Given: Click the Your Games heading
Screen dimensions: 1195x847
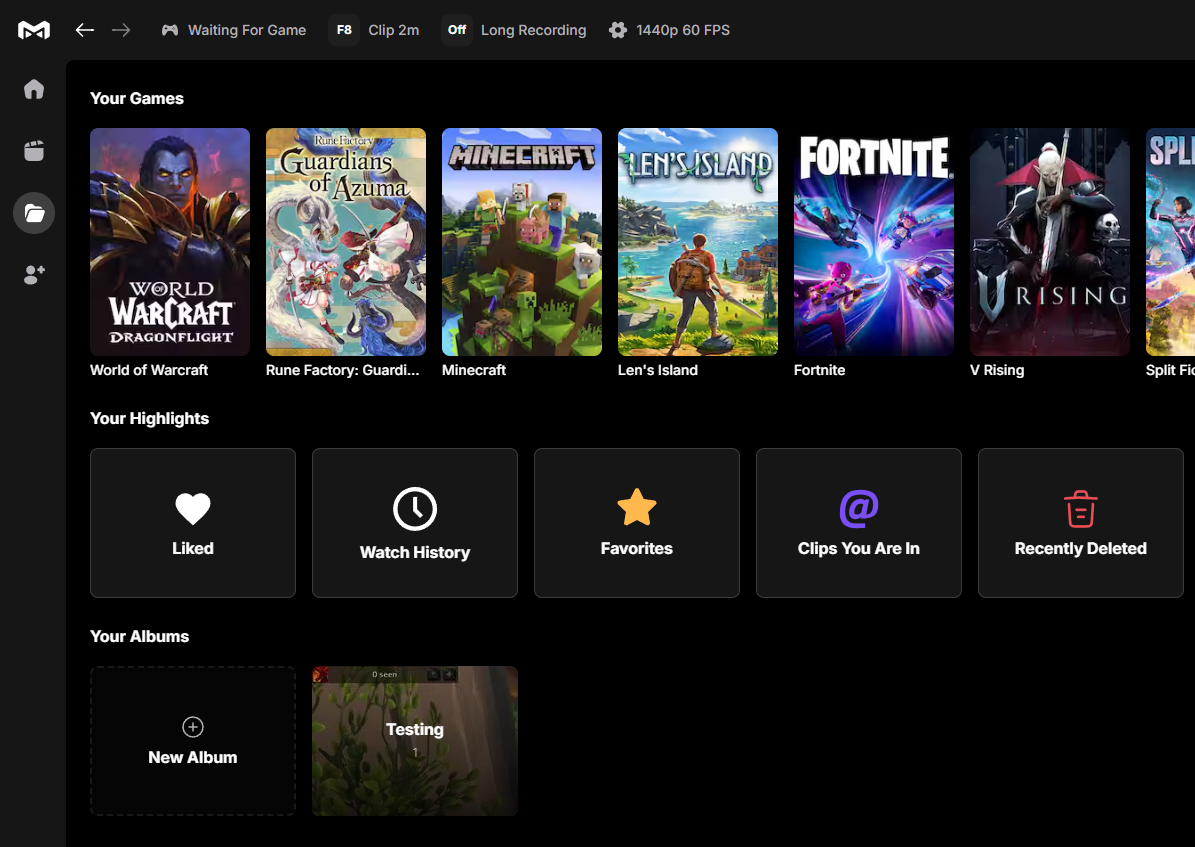Looking at the screenshot, I should [136, 98].
